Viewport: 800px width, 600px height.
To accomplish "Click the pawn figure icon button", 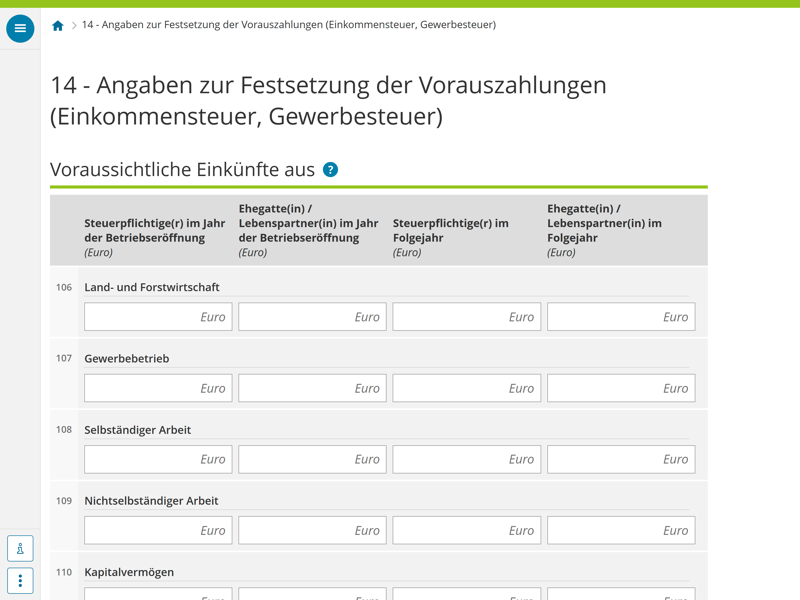I will (x=20, y=548).
